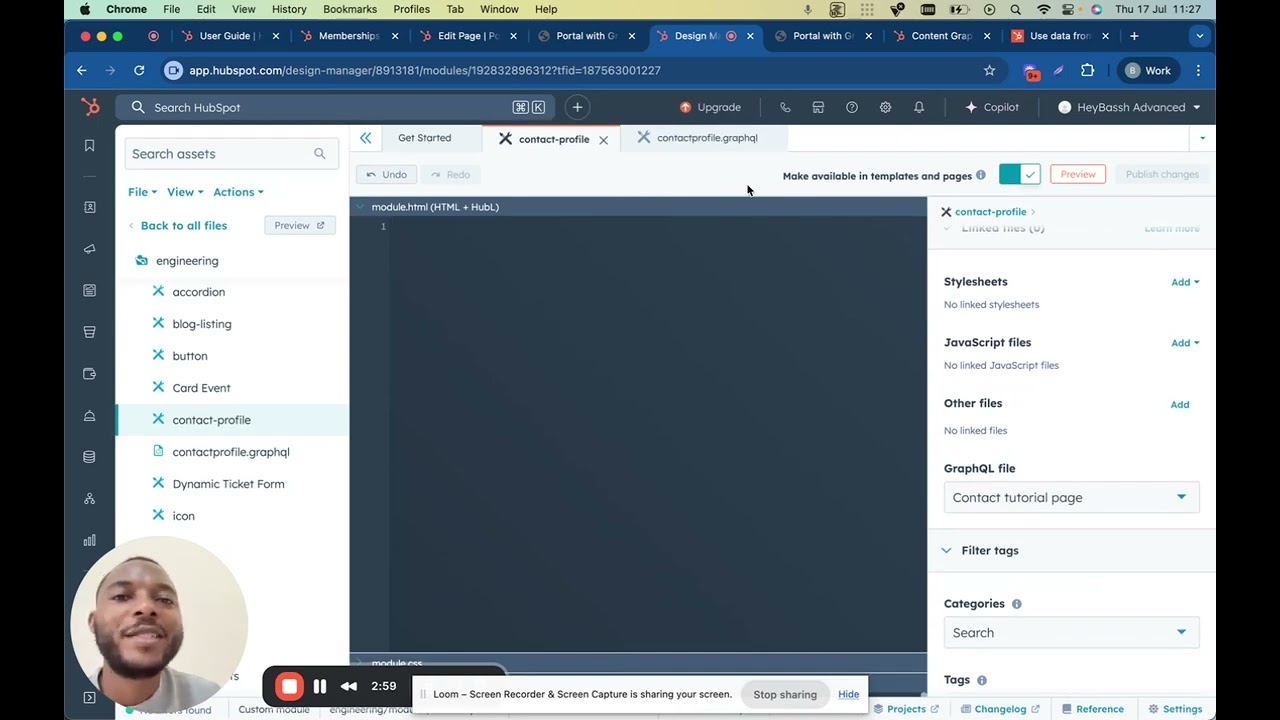This screenshot has height=720, width=1280.
Task: Open contactprofile.graphql file in tree
Action: (x=232, y=452)
